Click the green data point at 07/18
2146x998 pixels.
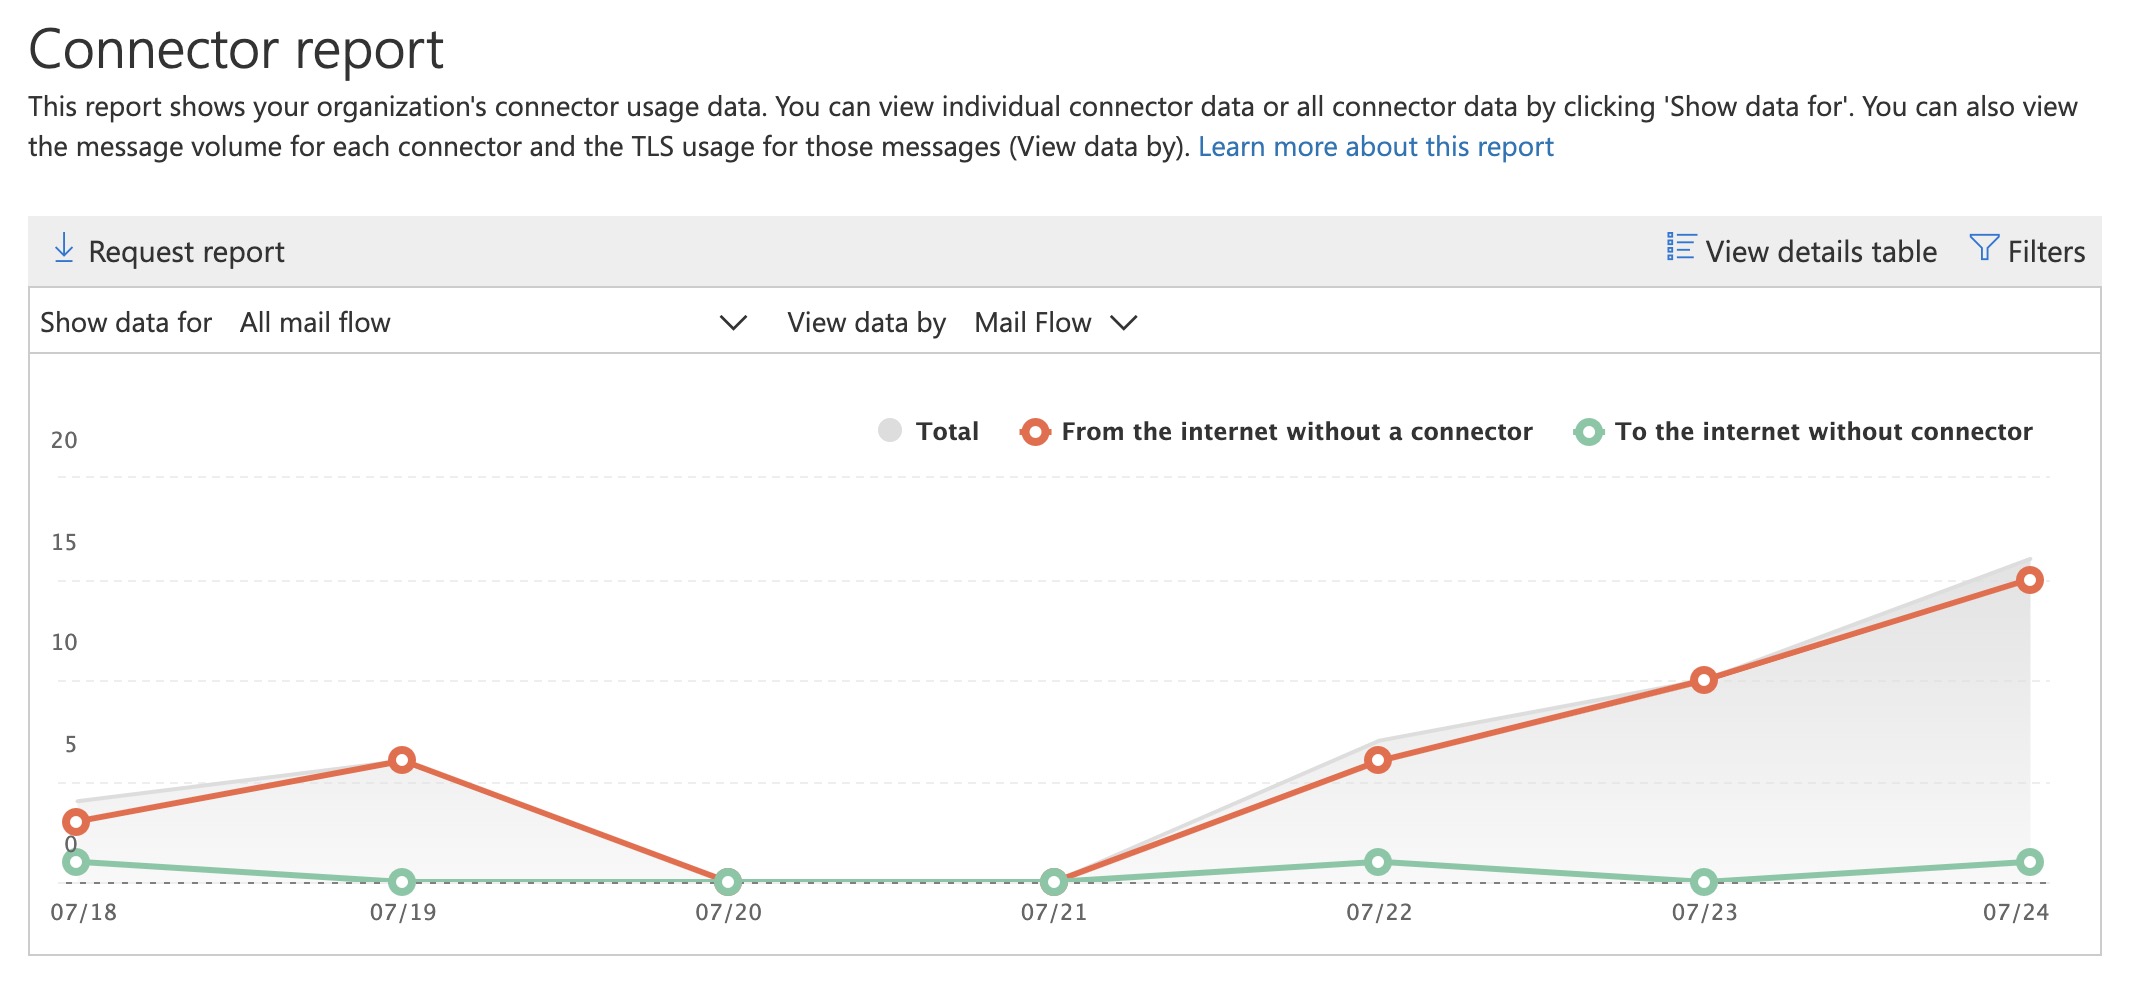[76, 862]
